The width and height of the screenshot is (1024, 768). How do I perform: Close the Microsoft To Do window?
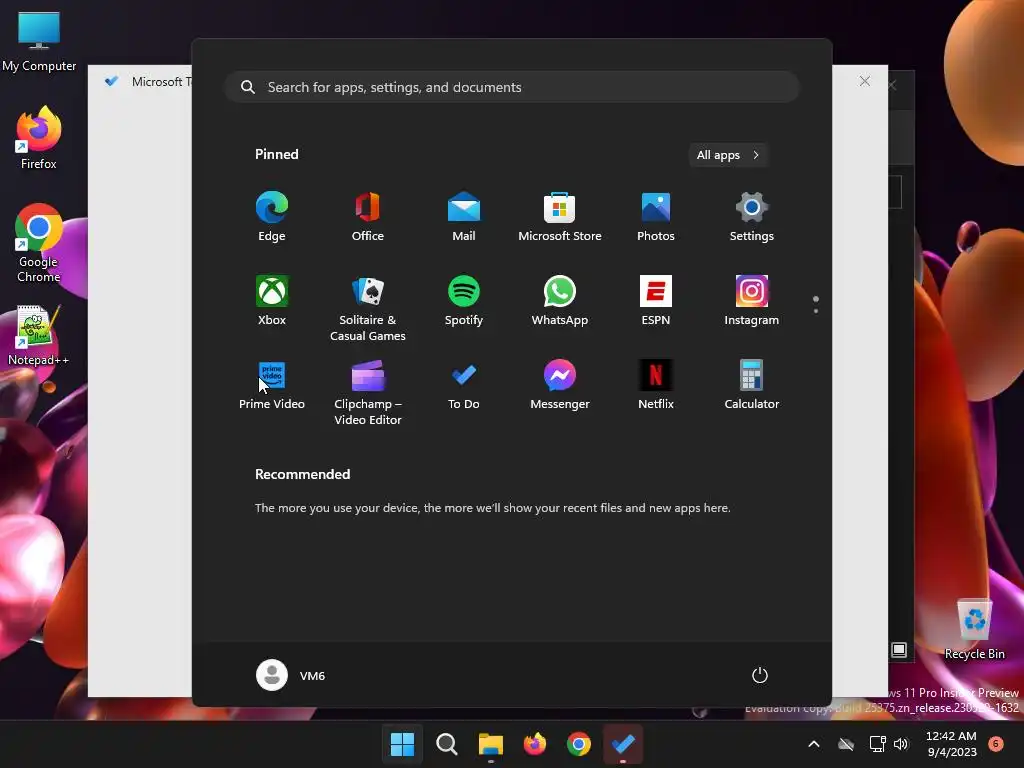(865, 81)
